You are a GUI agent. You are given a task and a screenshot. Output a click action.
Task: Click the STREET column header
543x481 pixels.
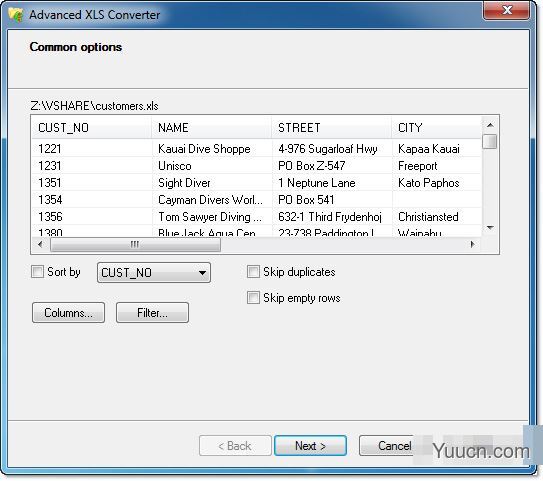332,128
